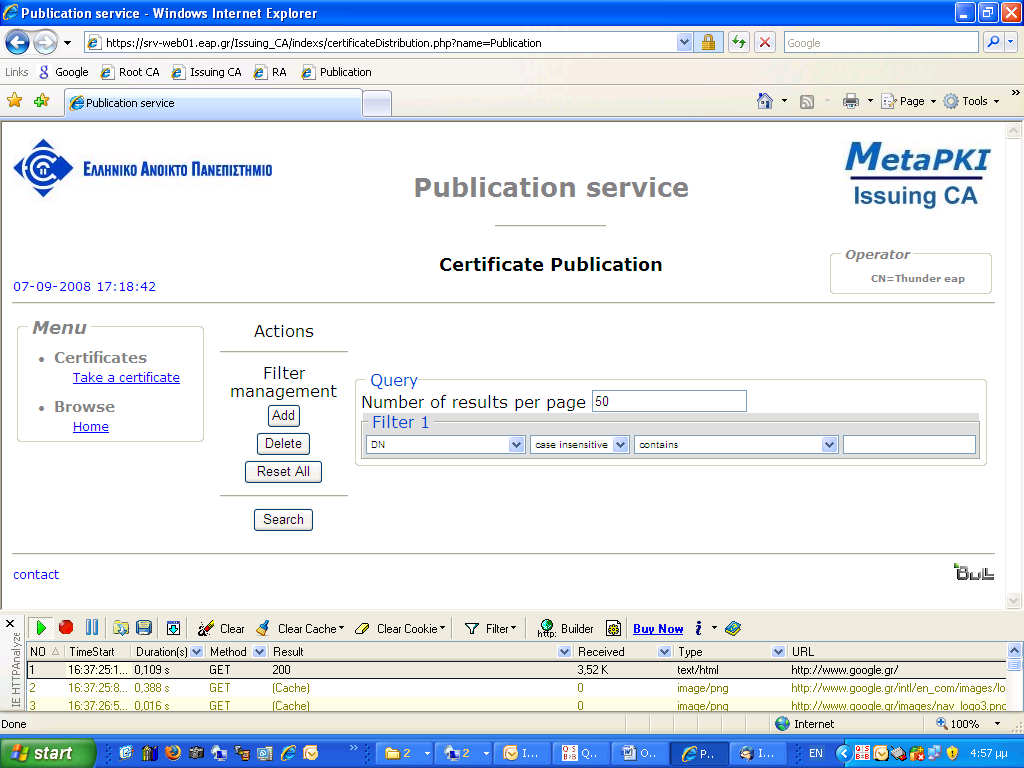
Task: Click the browser Forward arrow button
Action: [x=45, y=43]
